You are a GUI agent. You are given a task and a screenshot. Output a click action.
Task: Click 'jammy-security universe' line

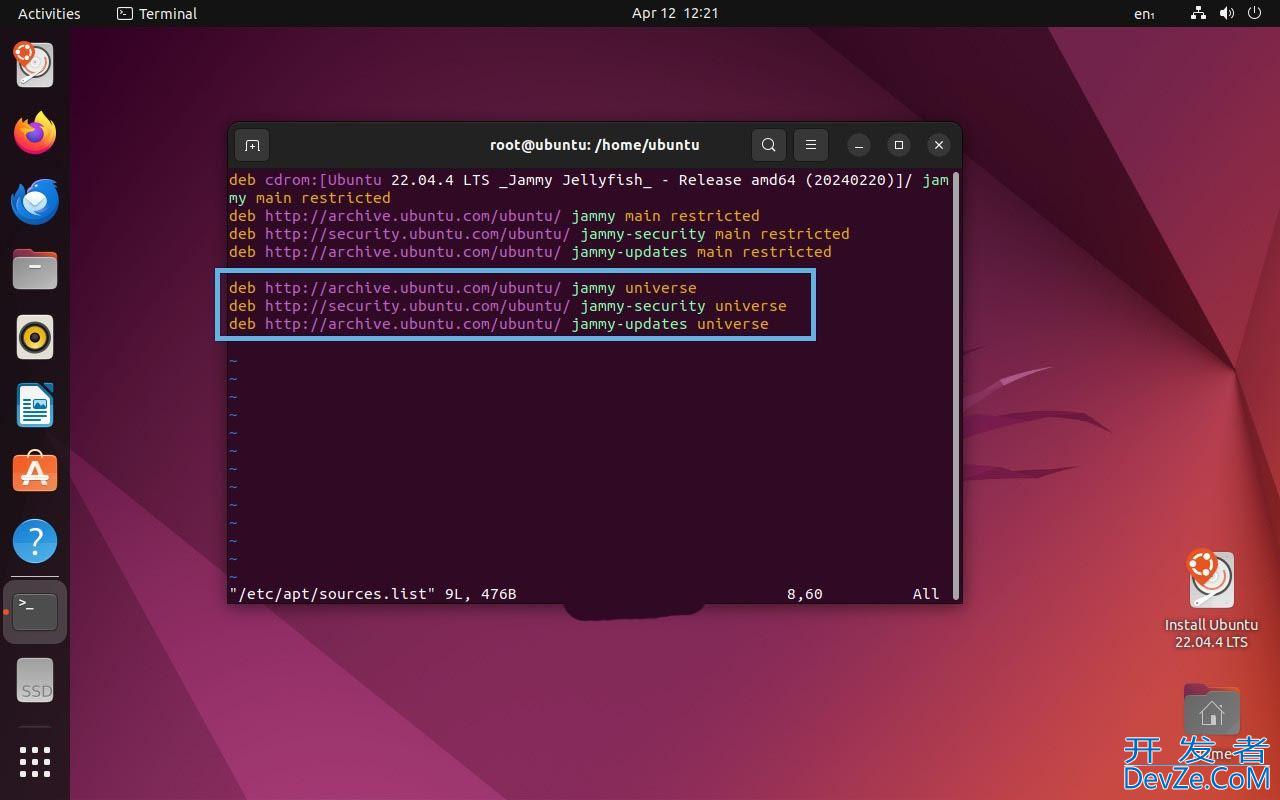pos(508,306)
